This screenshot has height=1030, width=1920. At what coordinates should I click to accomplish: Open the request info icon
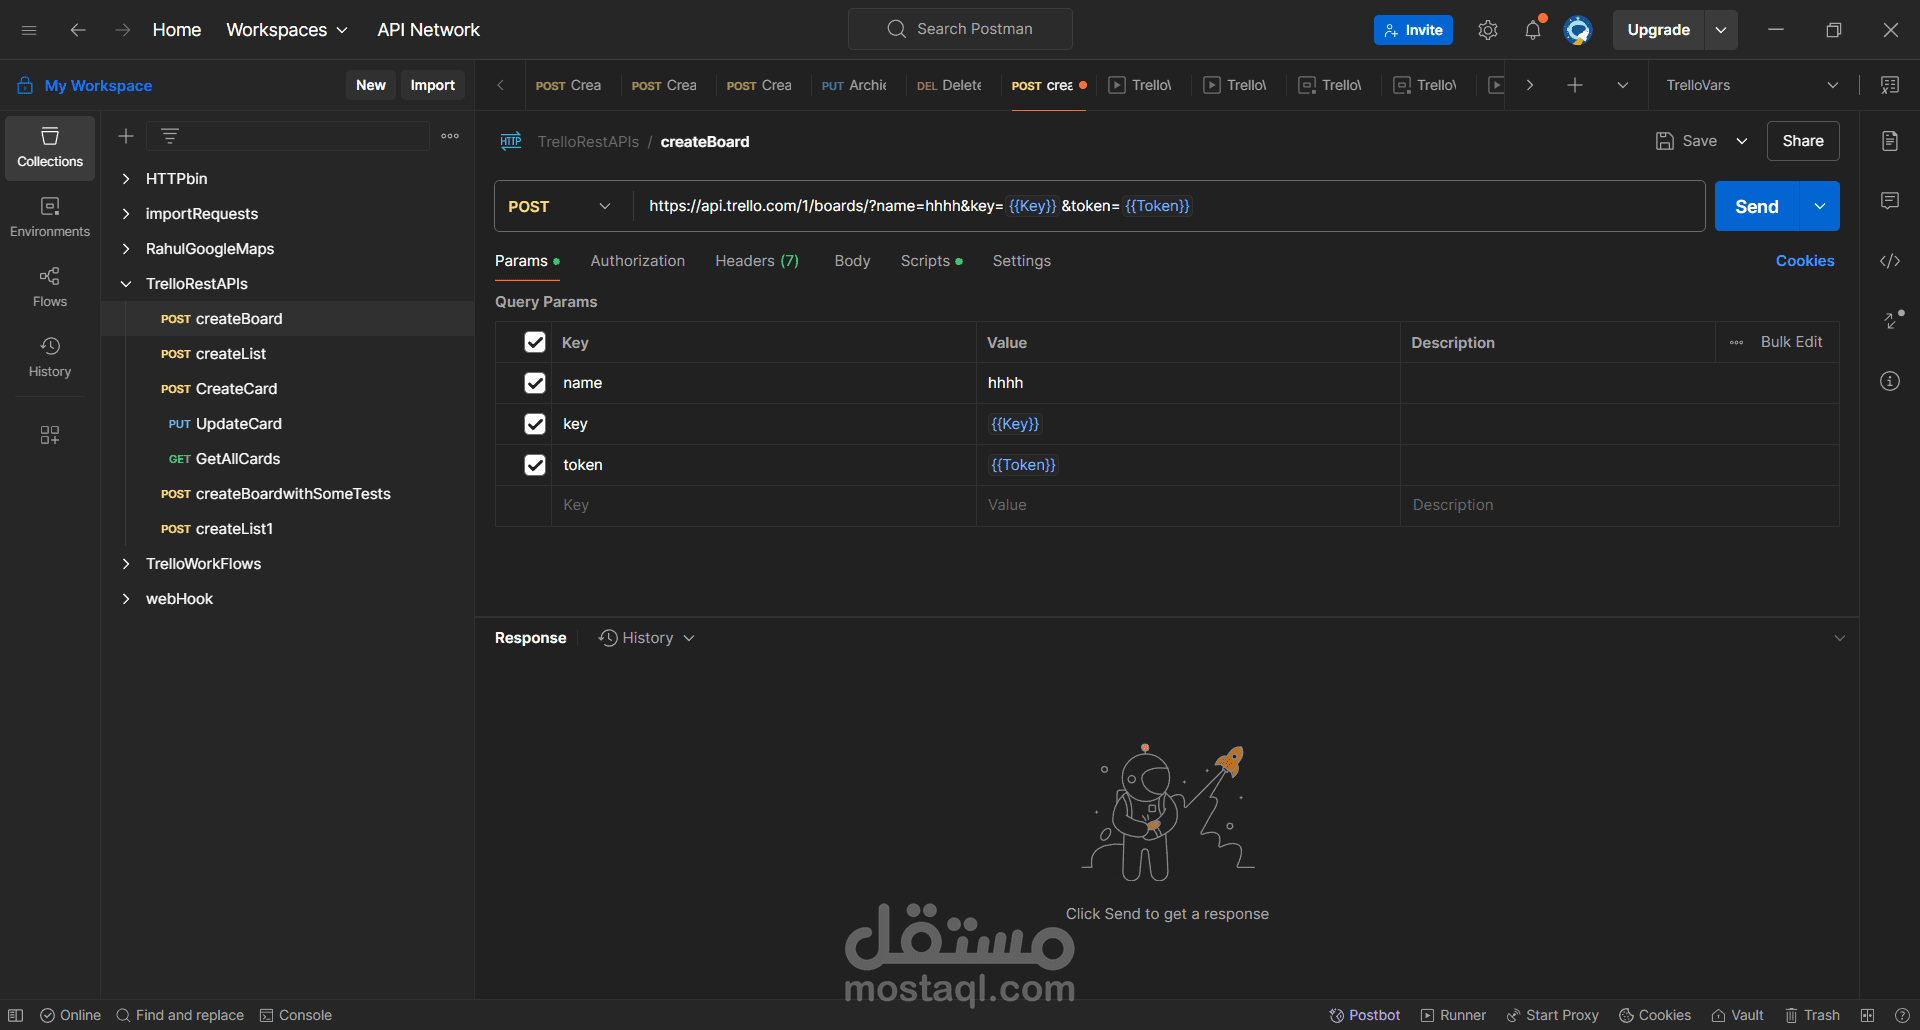(x=1890, y=381)
